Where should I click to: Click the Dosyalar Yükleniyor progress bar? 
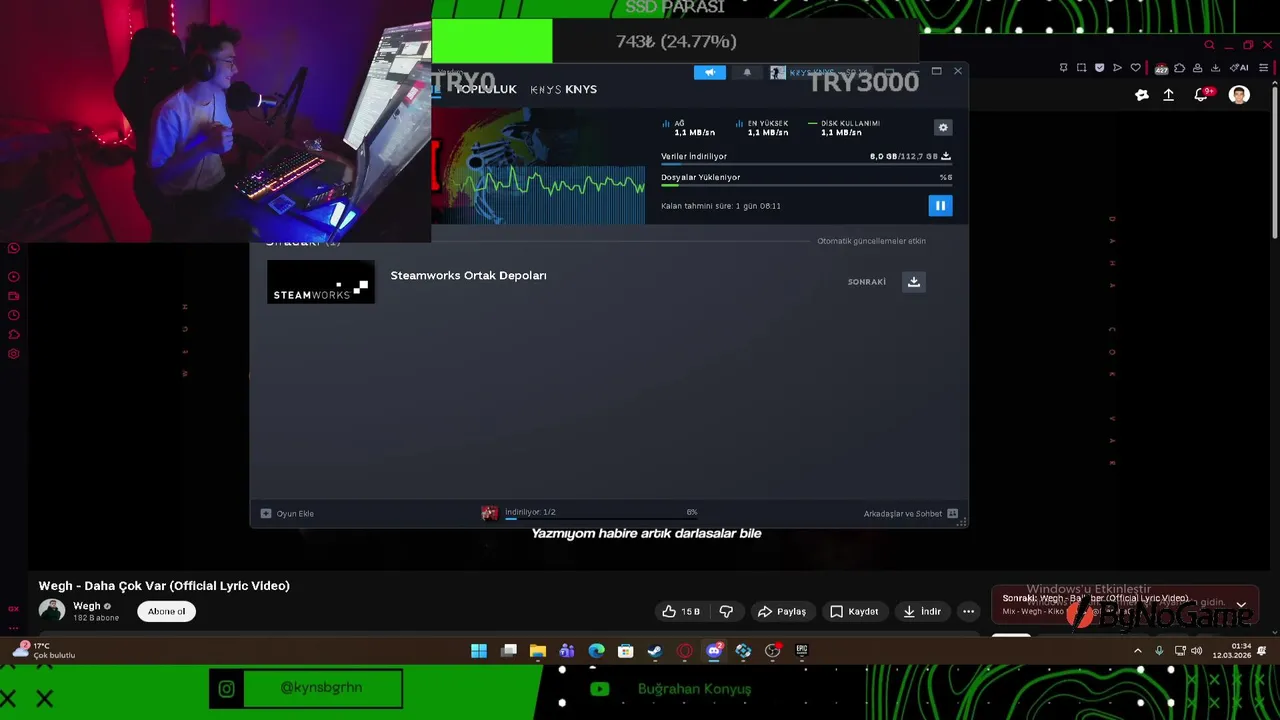click(x=806, y=185)
